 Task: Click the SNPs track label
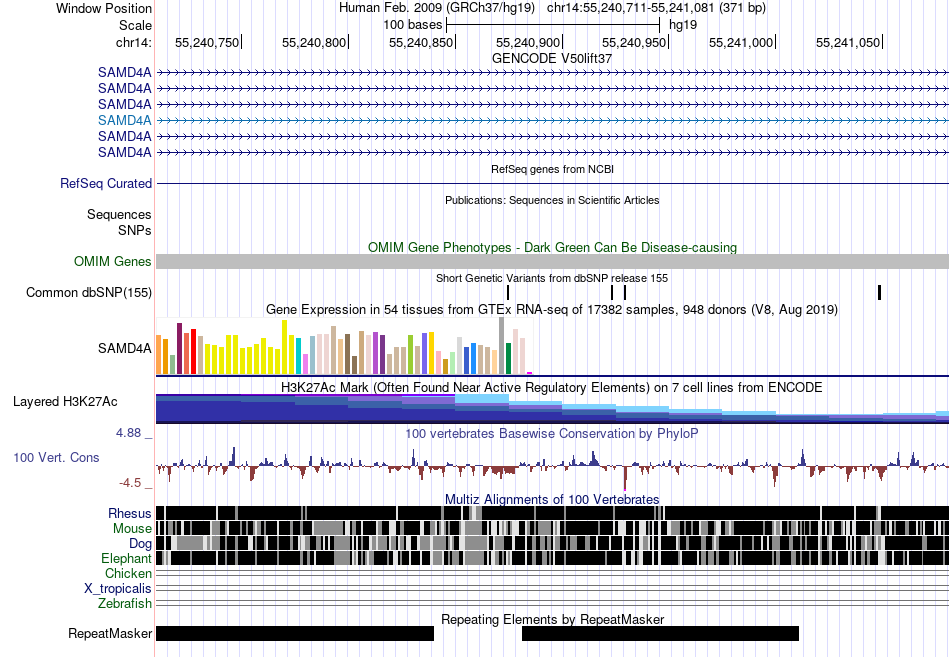tap(135, 230)
